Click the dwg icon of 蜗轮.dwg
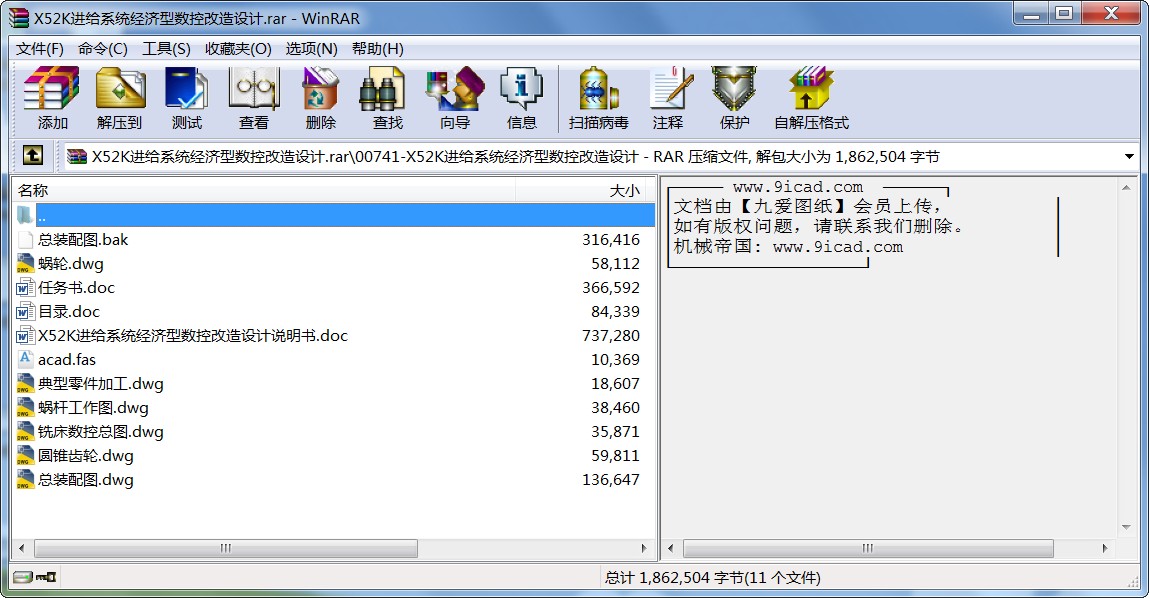Screen dimensions: 1149x598 [x=25, y=264]
